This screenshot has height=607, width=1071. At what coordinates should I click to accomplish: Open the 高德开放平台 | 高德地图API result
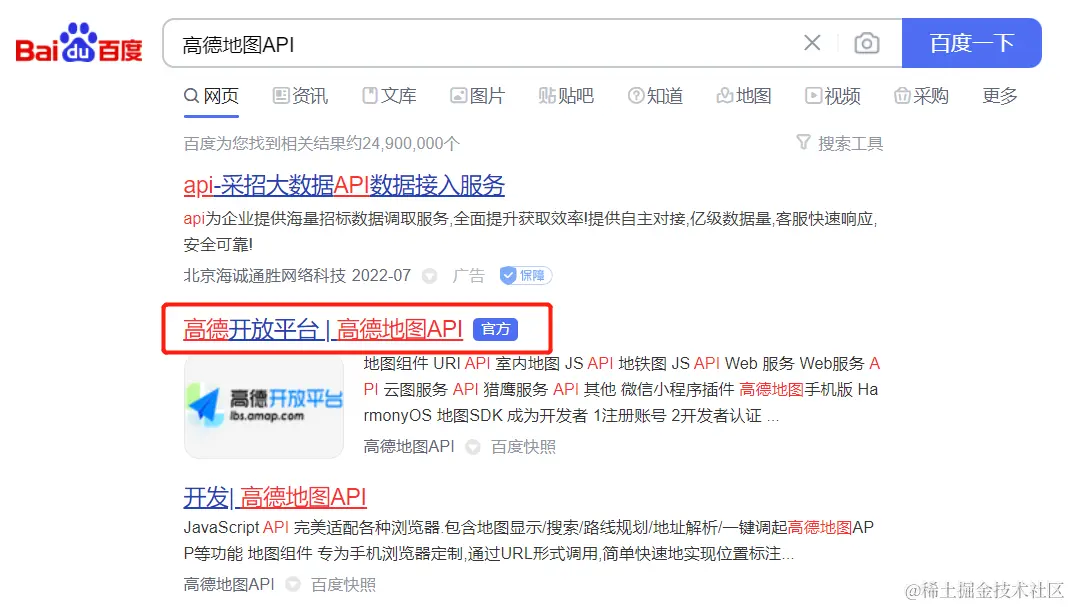coord(322,329)
